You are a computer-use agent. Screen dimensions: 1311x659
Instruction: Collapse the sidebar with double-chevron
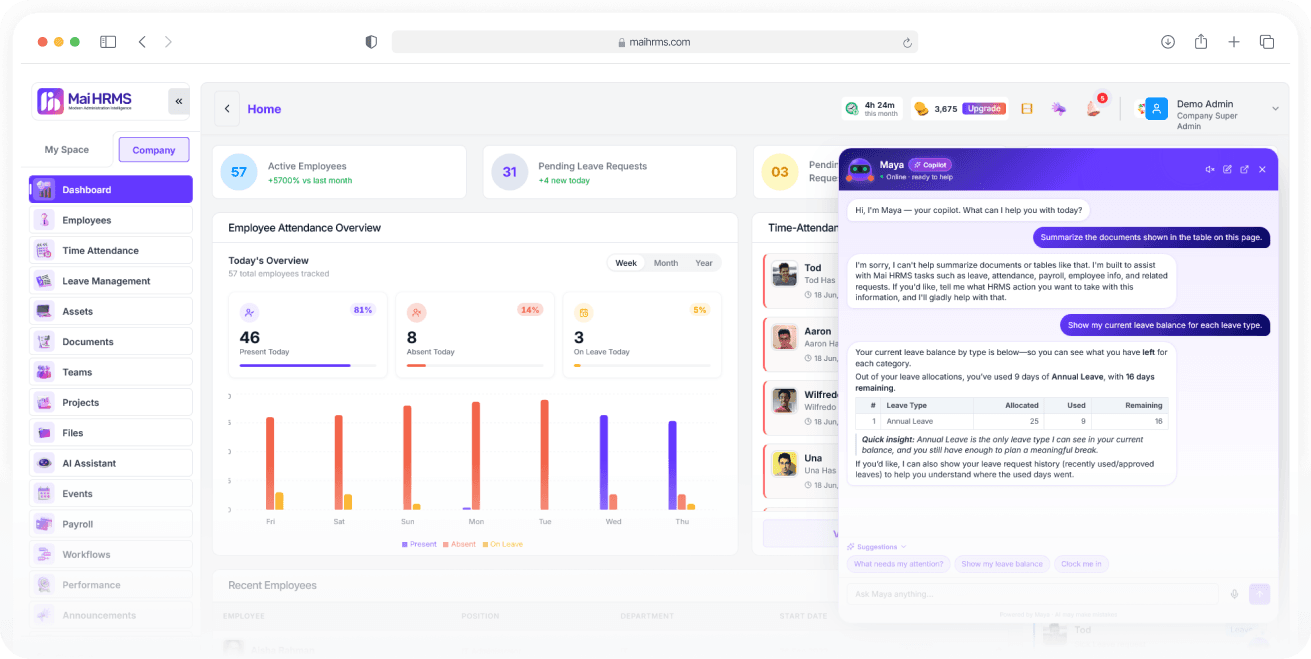click(x=179, y=101)
